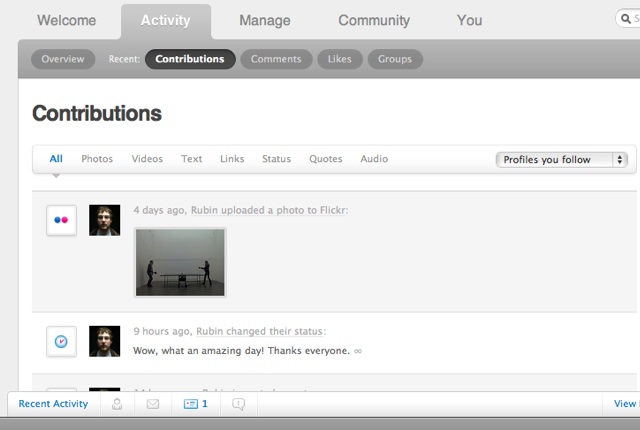Go to the Manage tab
Viewport: 640px width, 430px height.
pyautogui.click(x=265, y=20)
